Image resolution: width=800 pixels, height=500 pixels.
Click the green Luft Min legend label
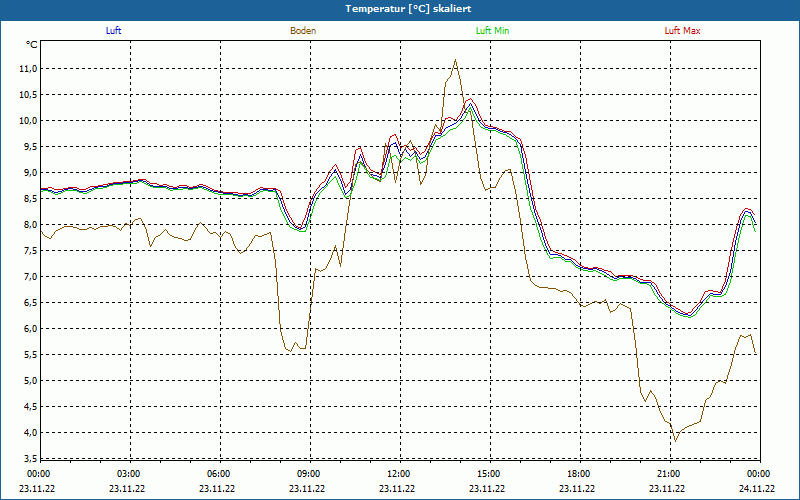(x=492, y=31)
